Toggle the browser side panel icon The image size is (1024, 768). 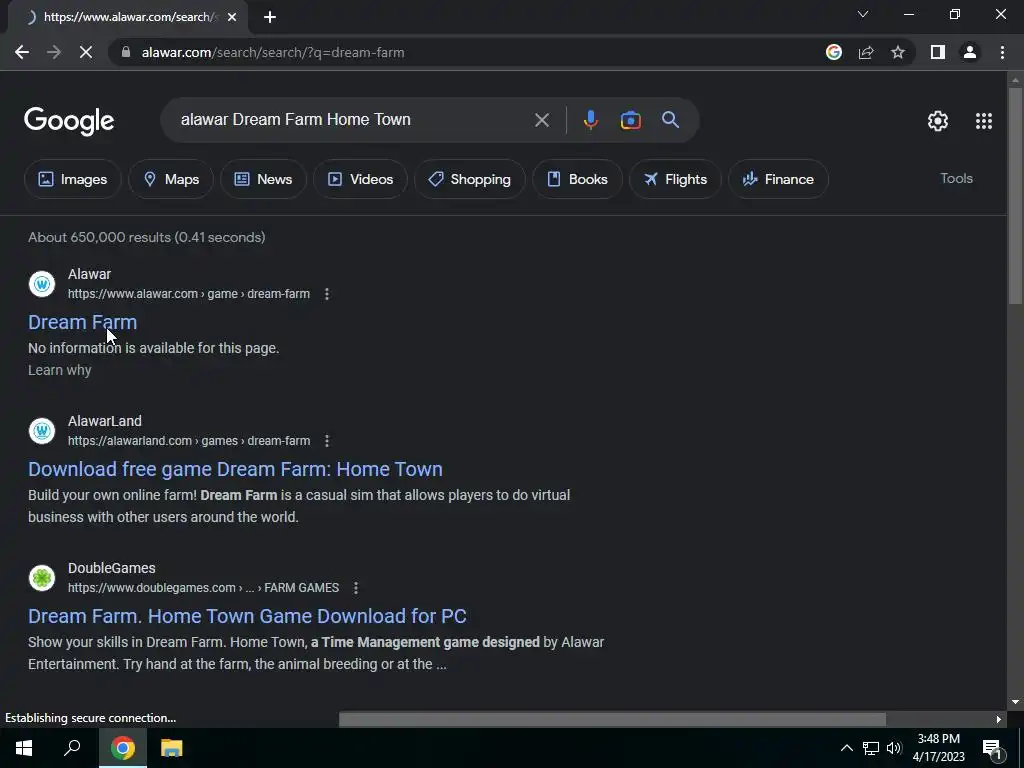pos(938,52)
